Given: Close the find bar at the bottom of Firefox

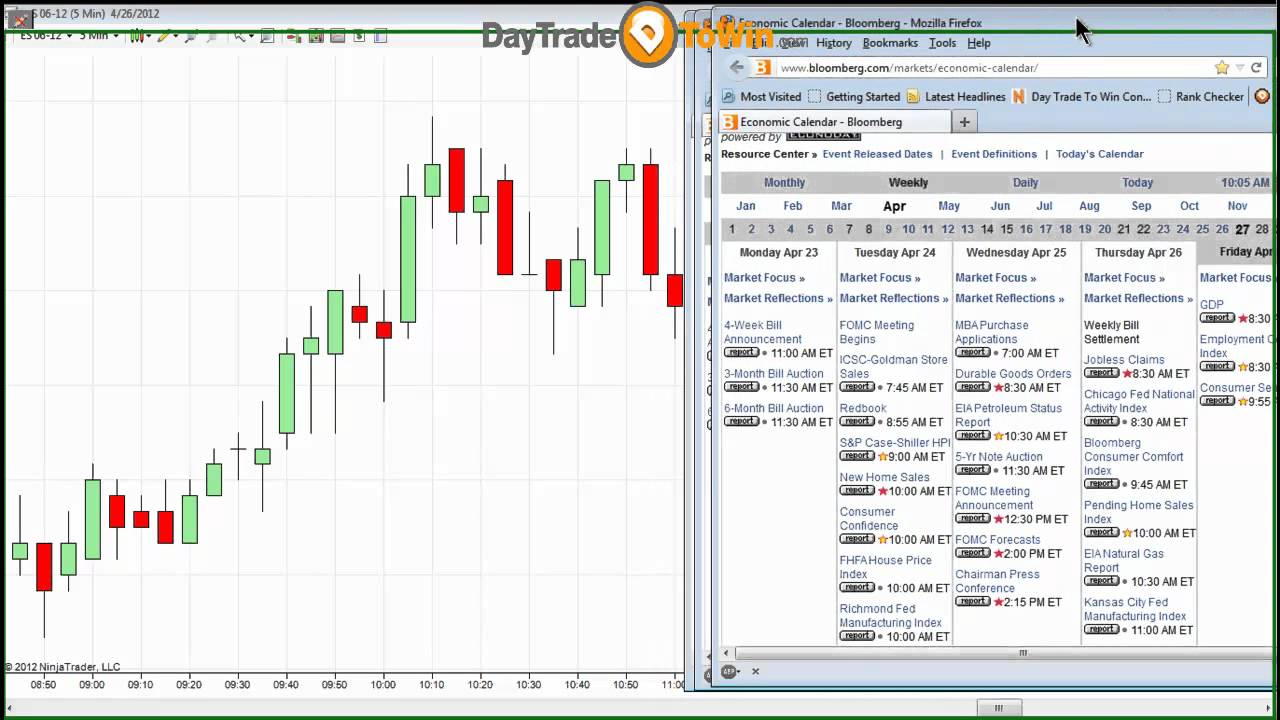Looking at the screenshot, I should (755, 672).
